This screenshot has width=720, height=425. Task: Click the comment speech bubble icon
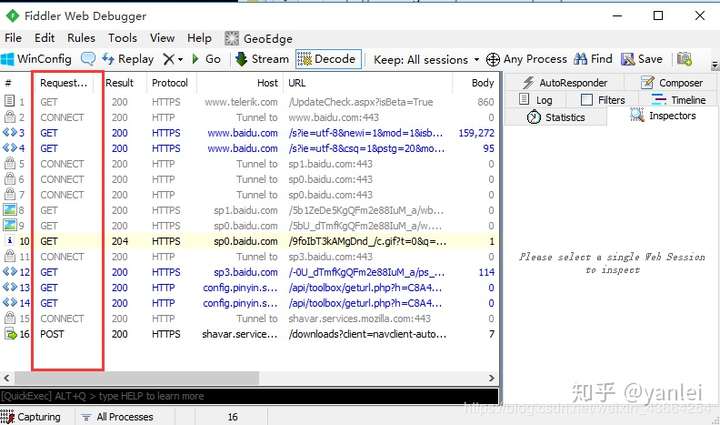point(88,59)
